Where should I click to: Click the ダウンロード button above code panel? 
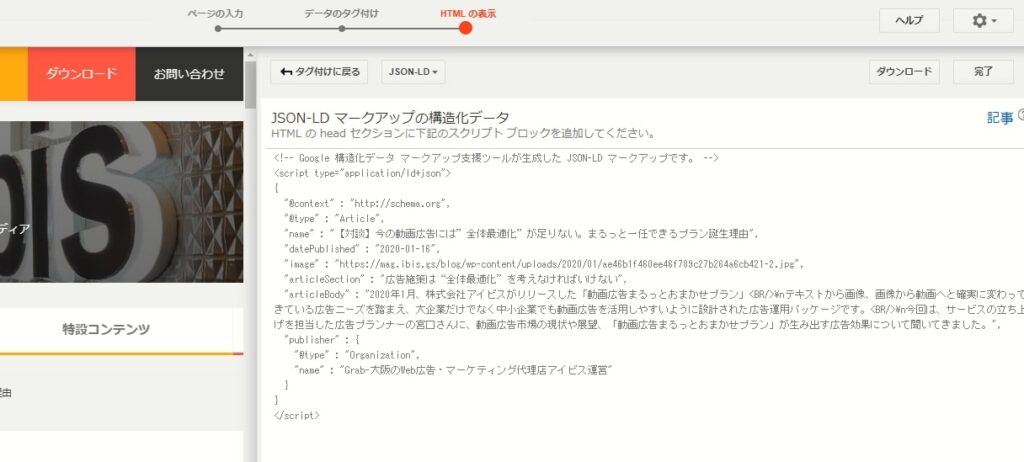(x=904, y=72)
